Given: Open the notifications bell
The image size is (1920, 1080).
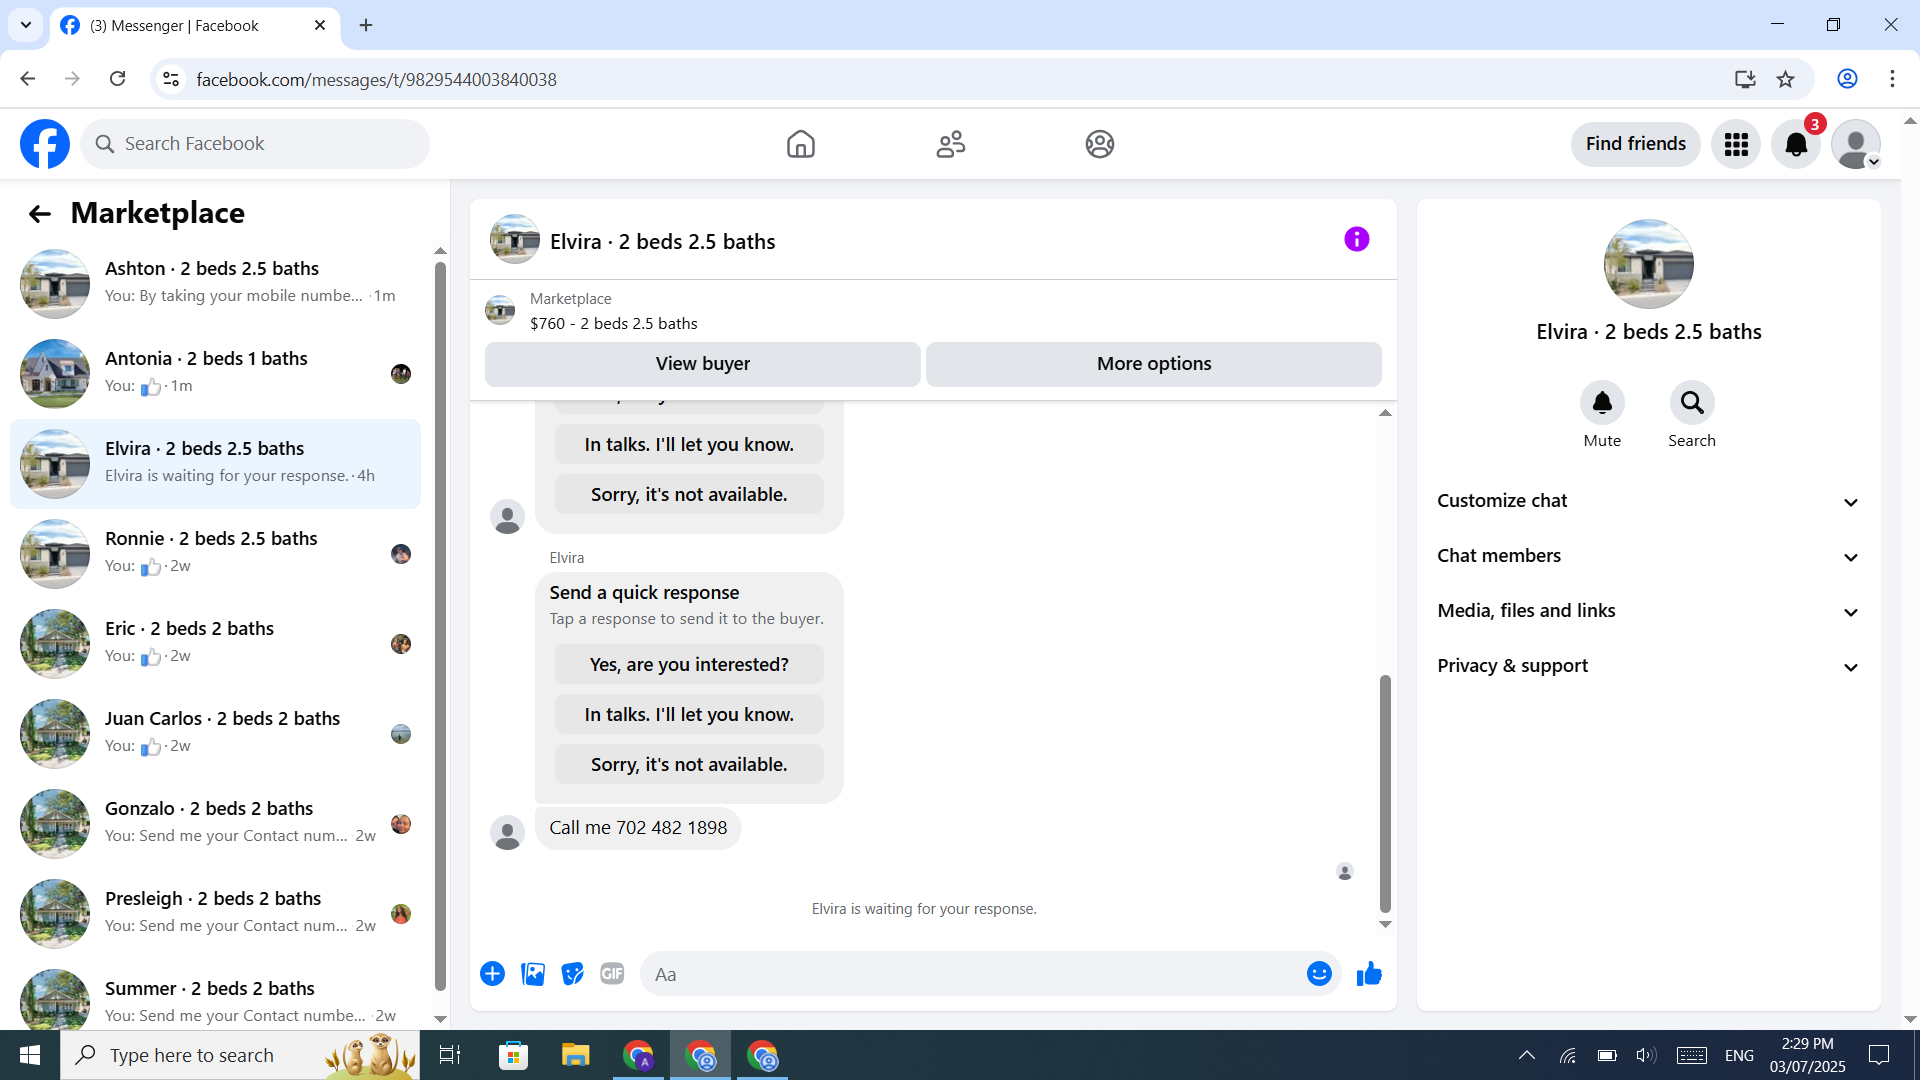Looking at the screenshot, I should coord(1796,144).
